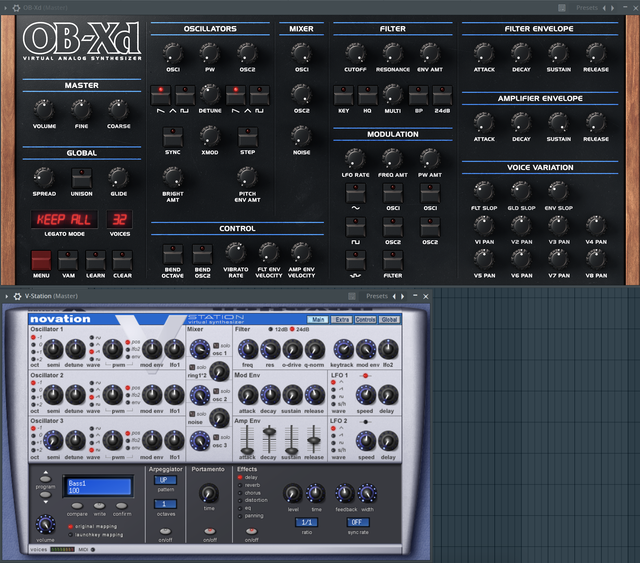
Task: Toggle the BEND OCTAVE switch
Action: tap(173, 254)
